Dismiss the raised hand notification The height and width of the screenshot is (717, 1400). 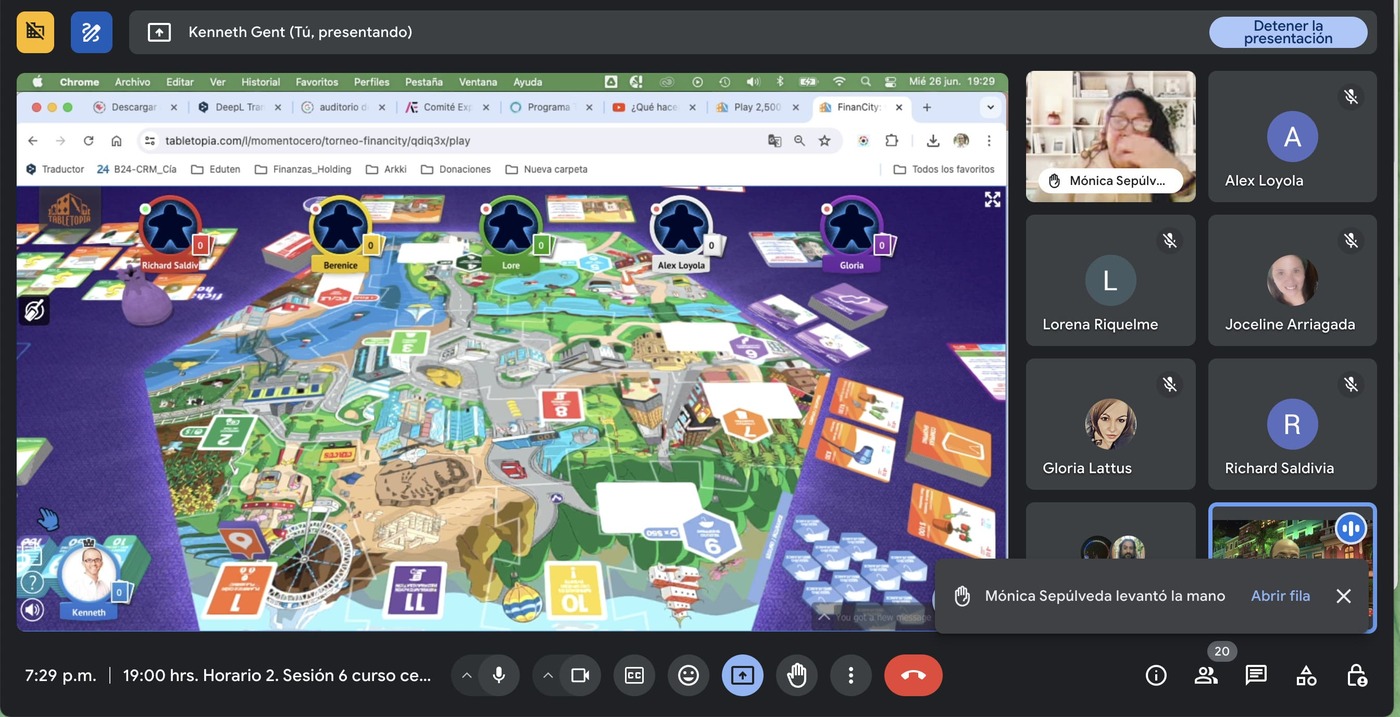point(1343,596)
